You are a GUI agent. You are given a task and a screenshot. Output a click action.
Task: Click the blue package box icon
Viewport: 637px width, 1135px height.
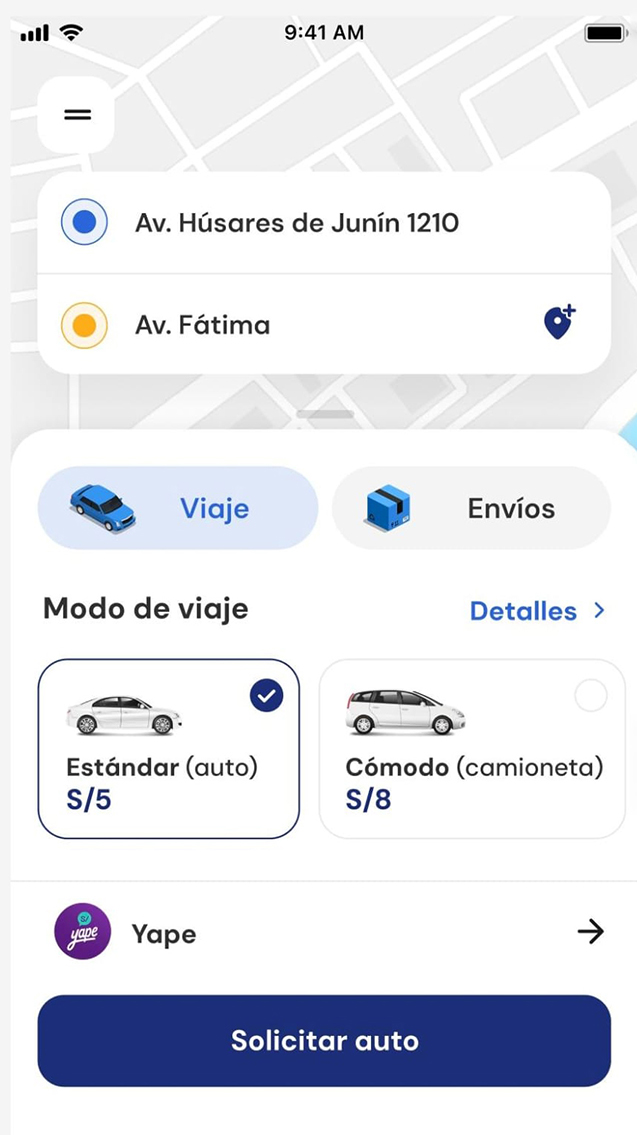coord(387,508)
